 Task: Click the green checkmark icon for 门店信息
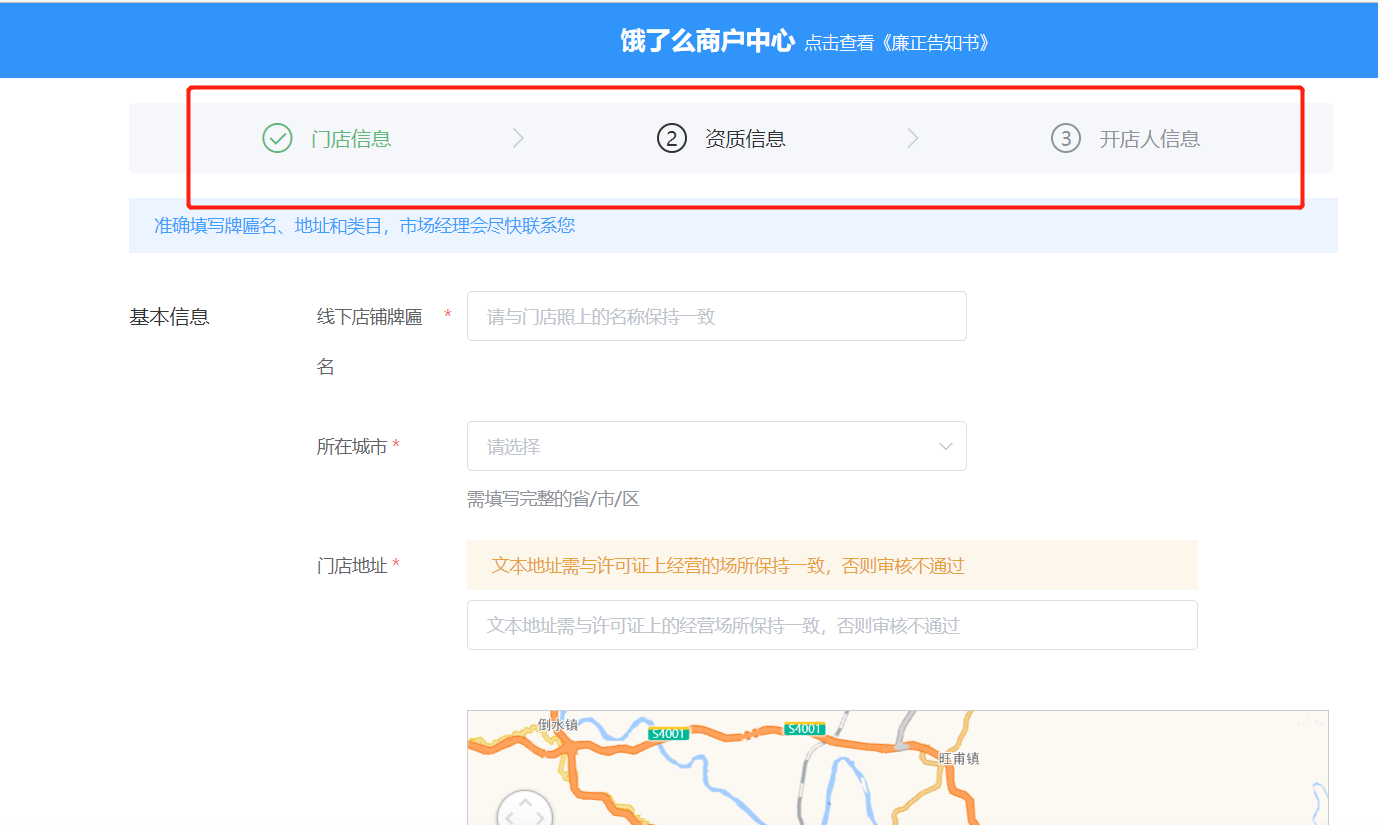pos(277,138)
